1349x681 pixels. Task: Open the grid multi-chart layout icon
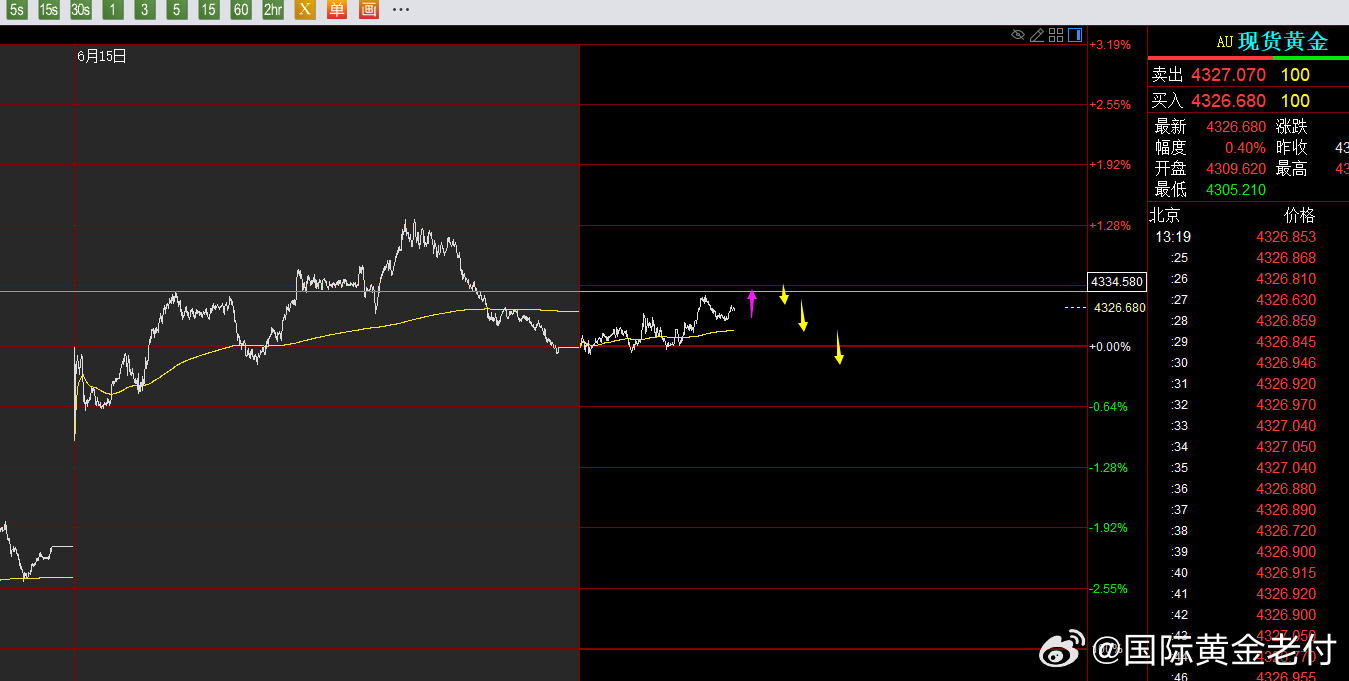click(1056, 35)
